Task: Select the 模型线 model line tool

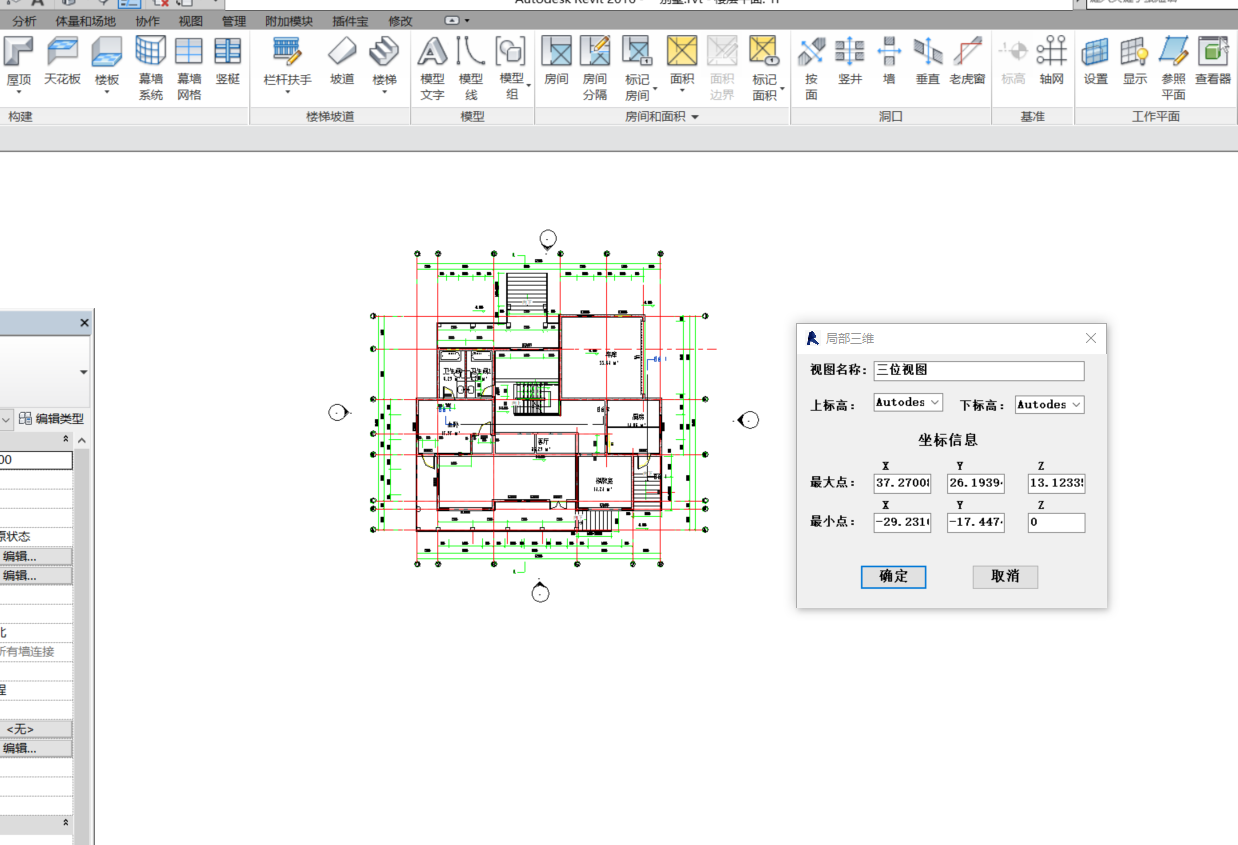Action: (471, 68)
